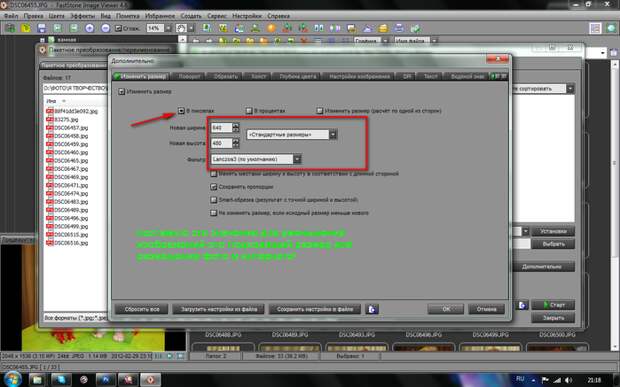
Task: Click the 'OK' button in the dialog
Action: (x=446, y=309)
